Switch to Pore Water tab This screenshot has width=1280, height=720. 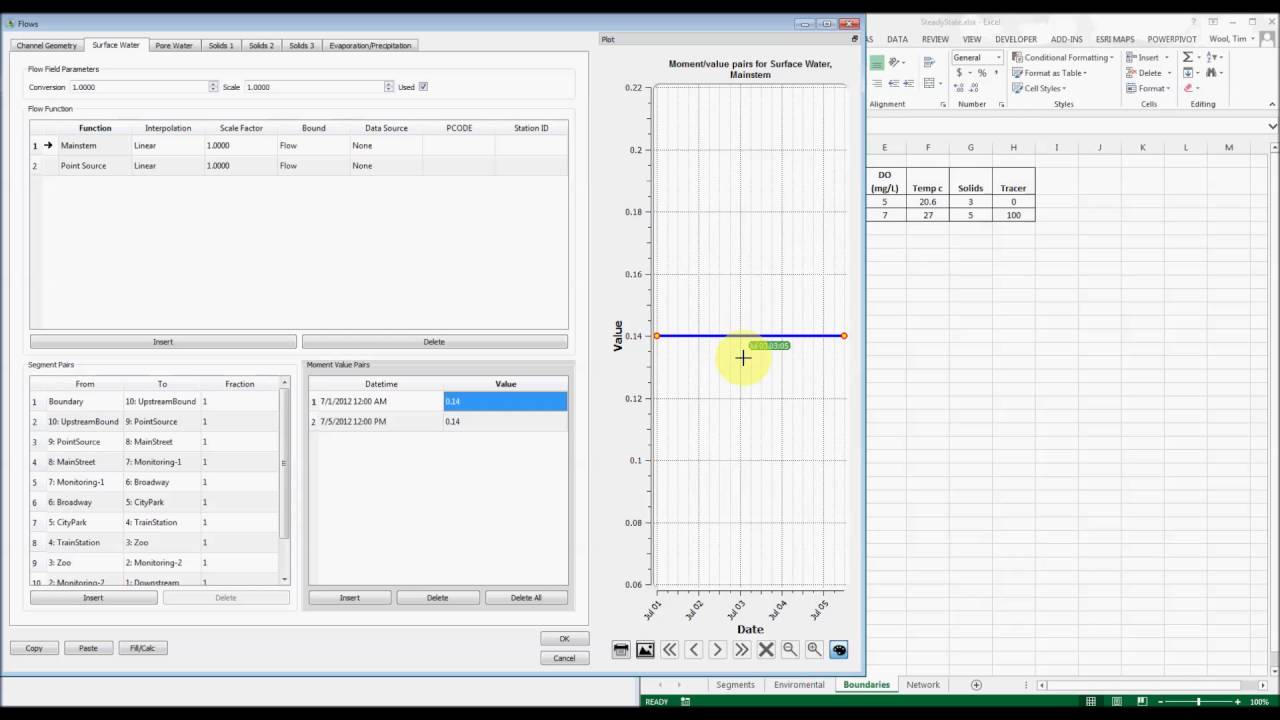pos(174,45)
